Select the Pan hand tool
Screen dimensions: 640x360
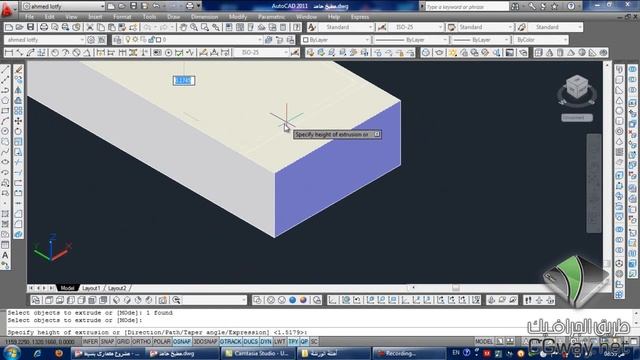point(183,27)
